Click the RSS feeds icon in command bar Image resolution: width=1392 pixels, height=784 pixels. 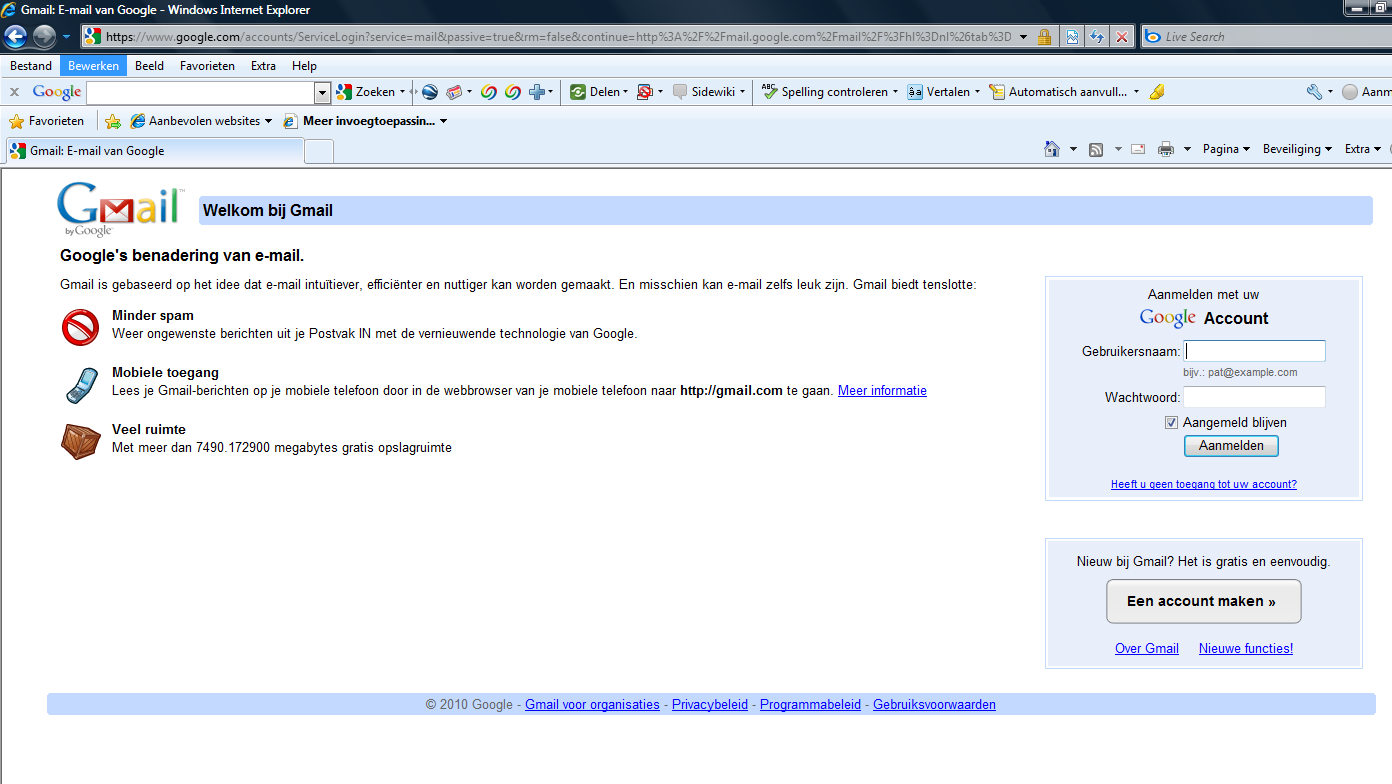pos(1096,149)
